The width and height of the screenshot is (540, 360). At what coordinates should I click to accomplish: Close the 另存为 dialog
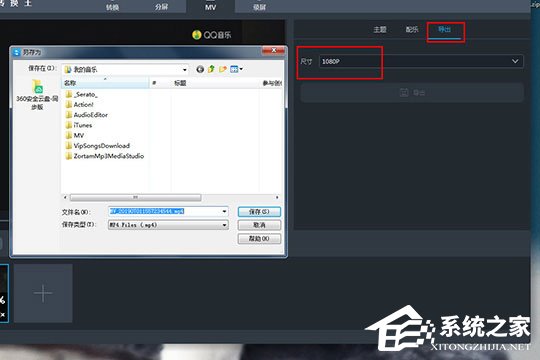tap(273, 51)
